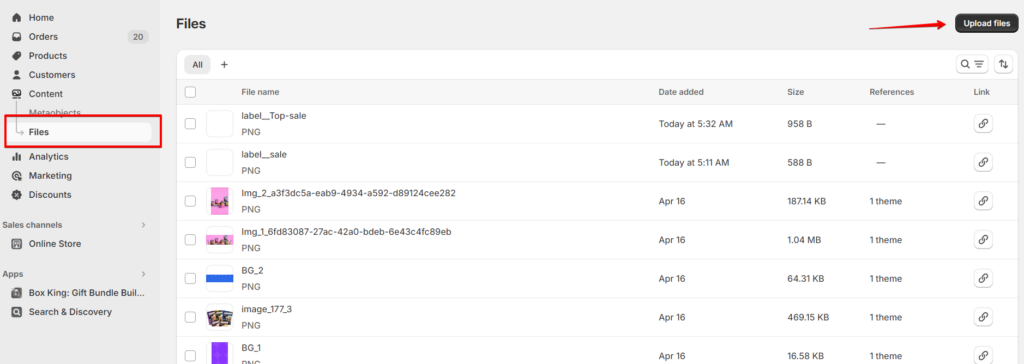Check the Img_2_a3f3dc5a file checkbox
Image resolution: width=1024 pixels, height=364 pixels.
click(x=190, y=201)
